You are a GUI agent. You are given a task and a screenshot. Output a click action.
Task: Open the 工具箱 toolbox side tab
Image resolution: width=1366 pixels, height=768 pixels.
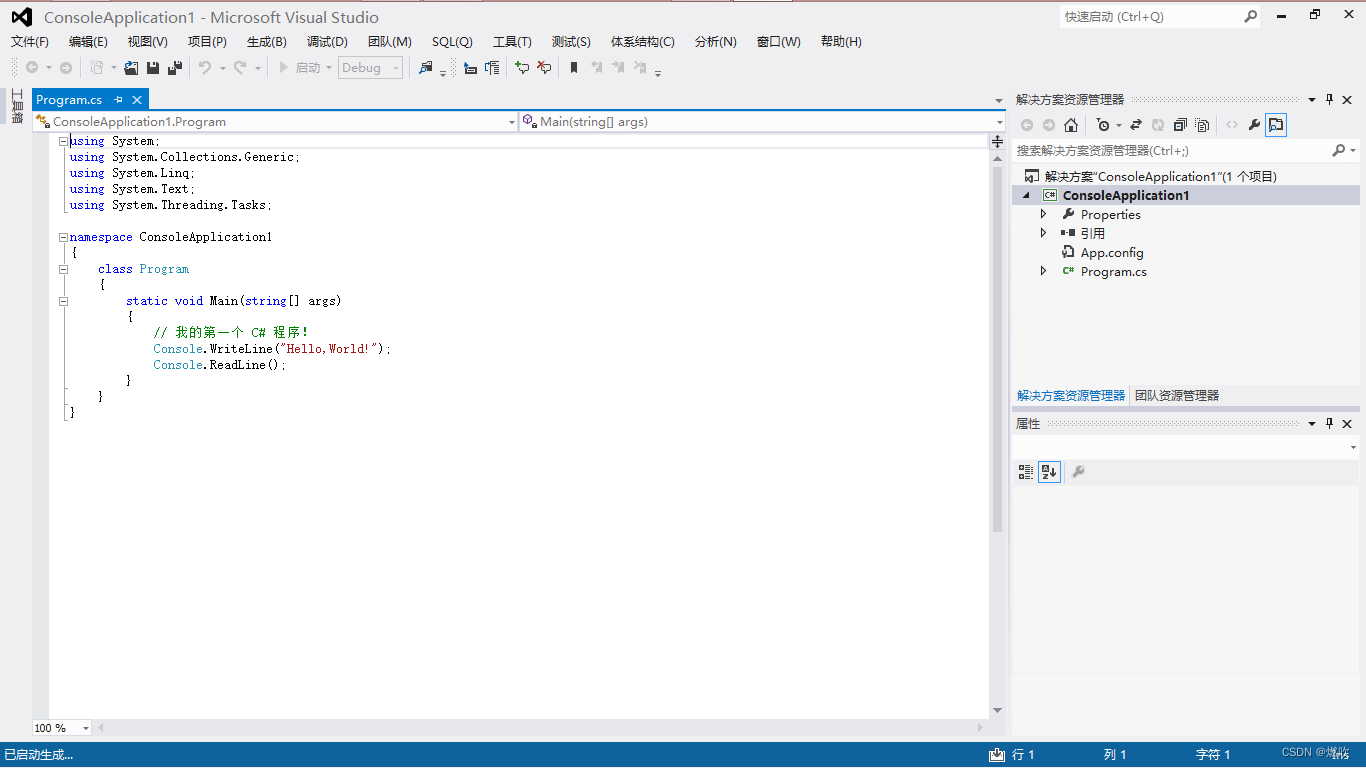coord(17,107)
